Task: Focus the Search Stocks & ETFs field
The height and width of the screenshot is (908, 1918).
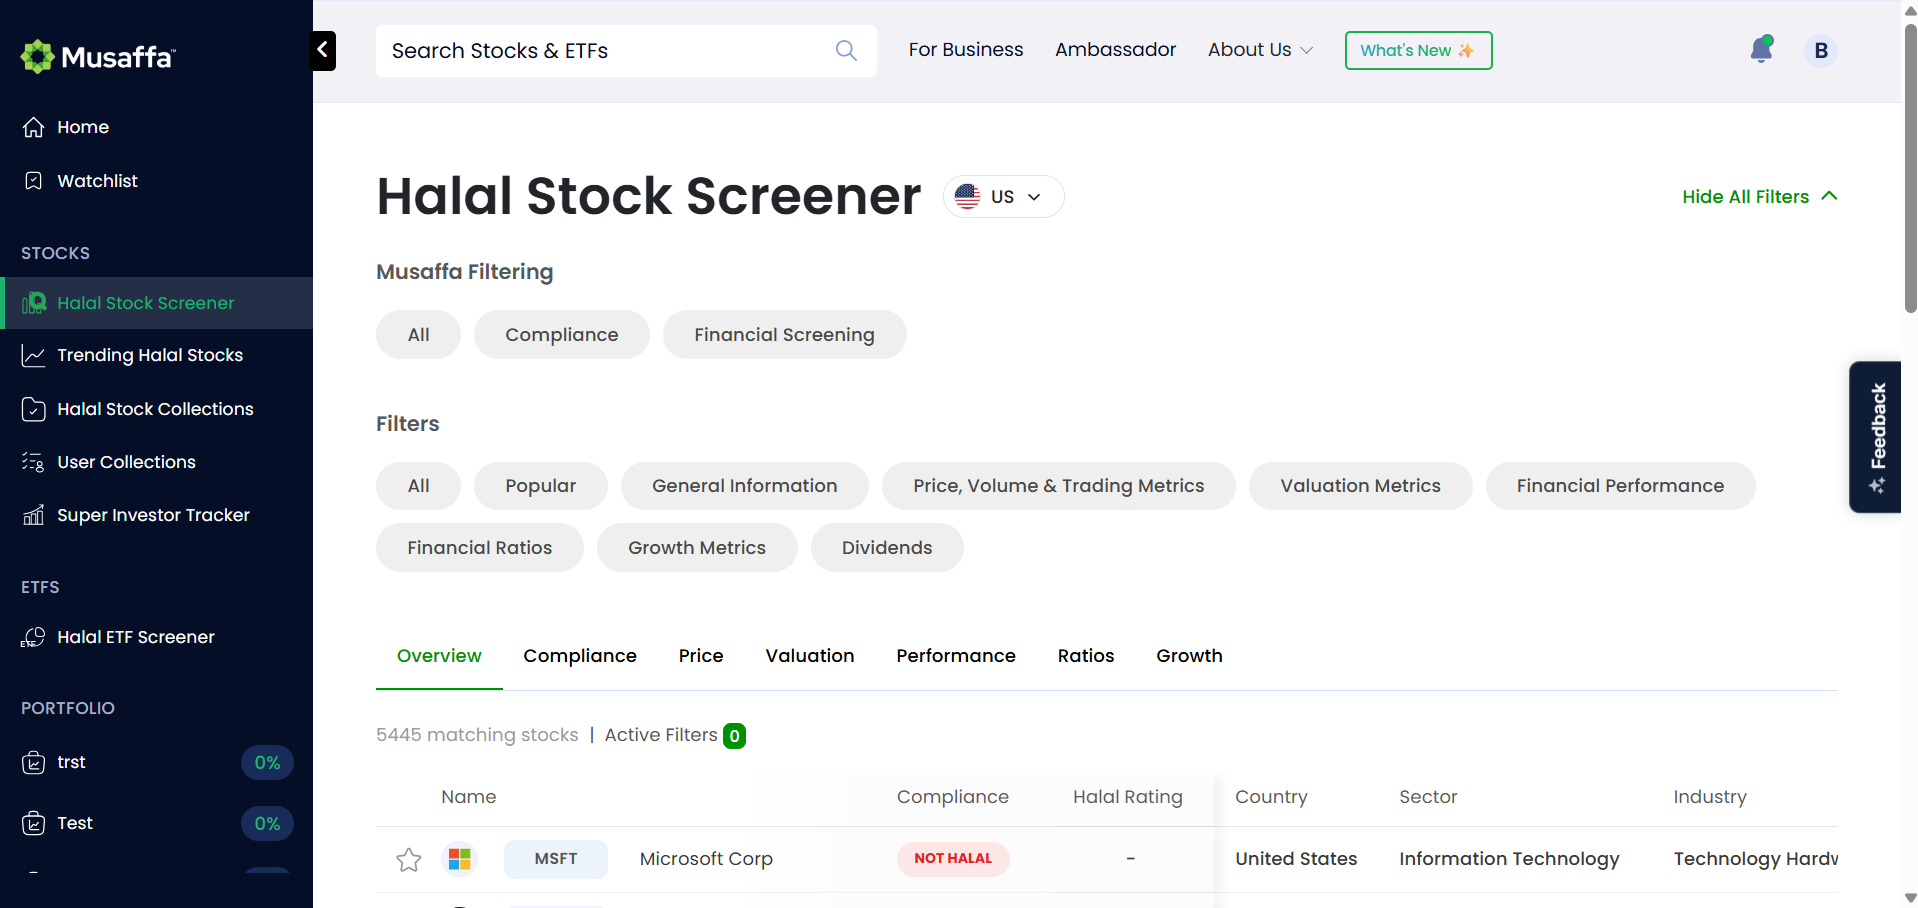Action: tap(626, 51)
